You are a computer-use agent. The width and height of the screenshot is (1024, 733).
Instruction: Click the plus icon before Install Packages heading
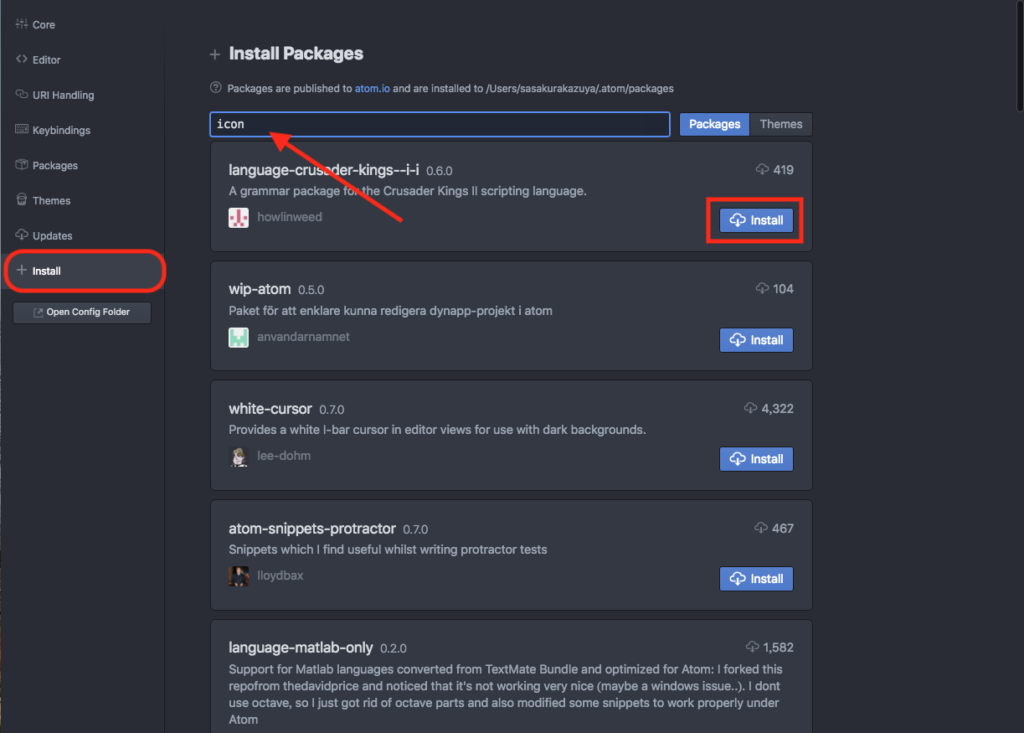coord(215,54)
